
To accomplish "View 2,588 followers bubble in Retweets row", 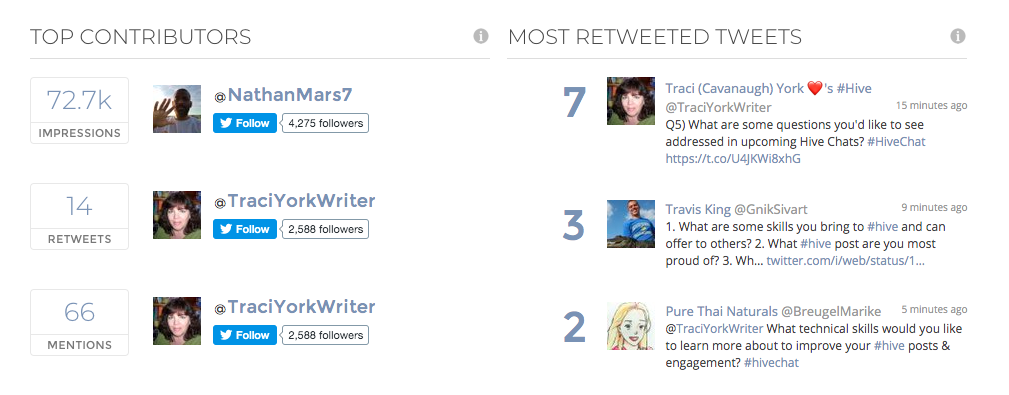I will coord(326,229).
